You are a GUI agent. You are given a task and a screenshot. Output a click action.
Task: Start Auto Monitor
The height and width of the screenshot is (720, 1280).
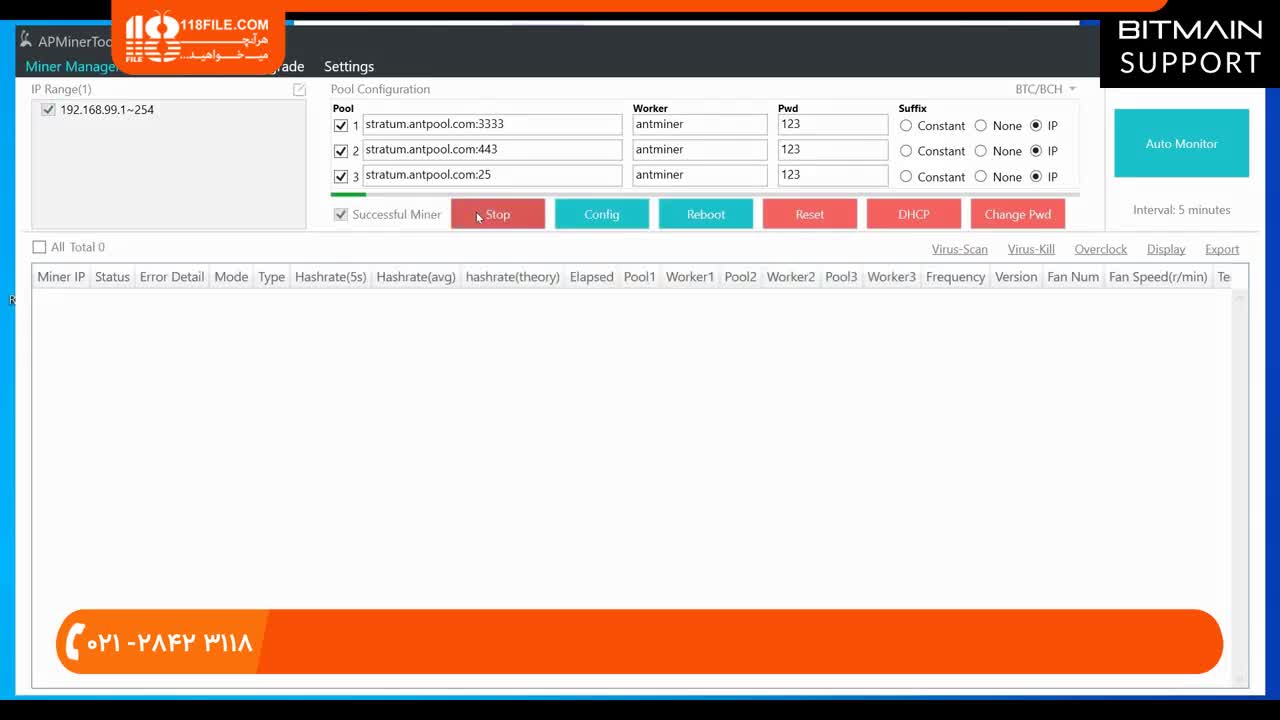click(x=1182, y=143)
